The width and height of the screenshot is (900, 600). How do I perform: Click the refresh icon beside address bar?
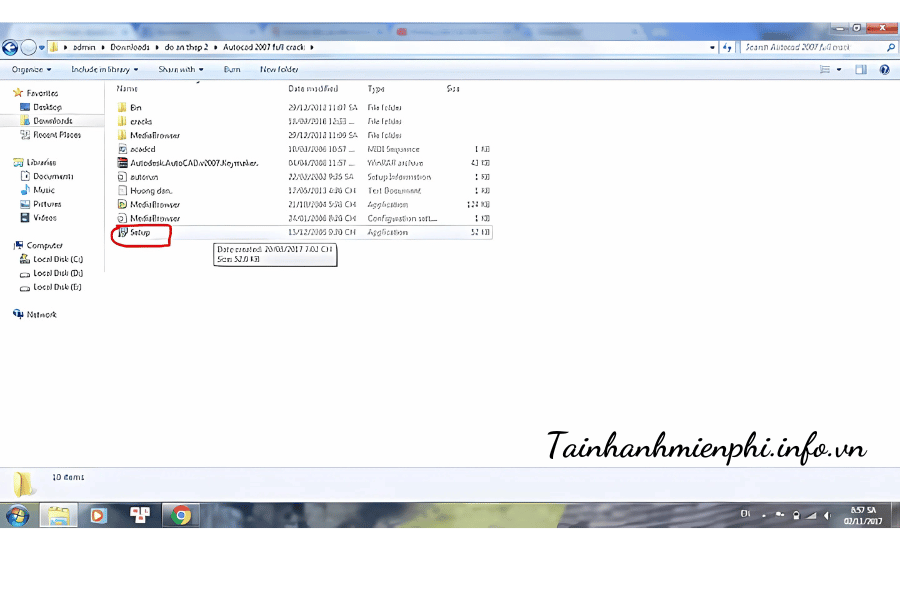pyautogui.click(x=727, y=47)
